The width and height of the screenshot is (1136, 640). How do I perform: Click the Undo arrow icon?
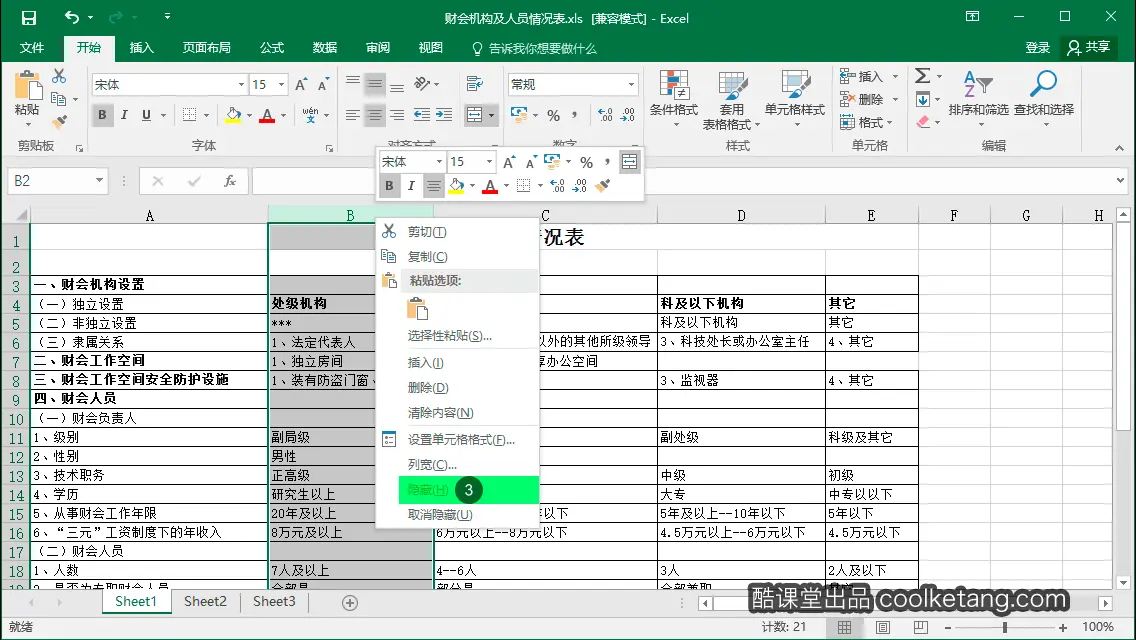71,17
